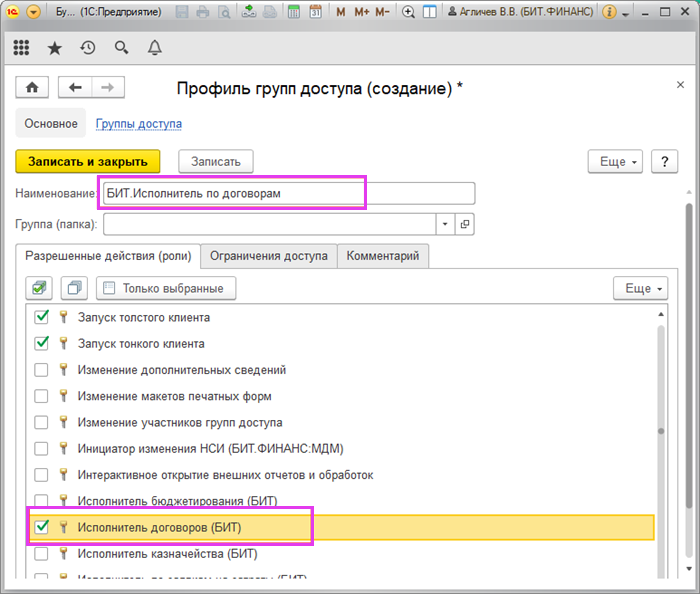Viewport: 700px width, 594px height.
Task: Switch to 'Комментарий' tab
Action: point(383,256)
